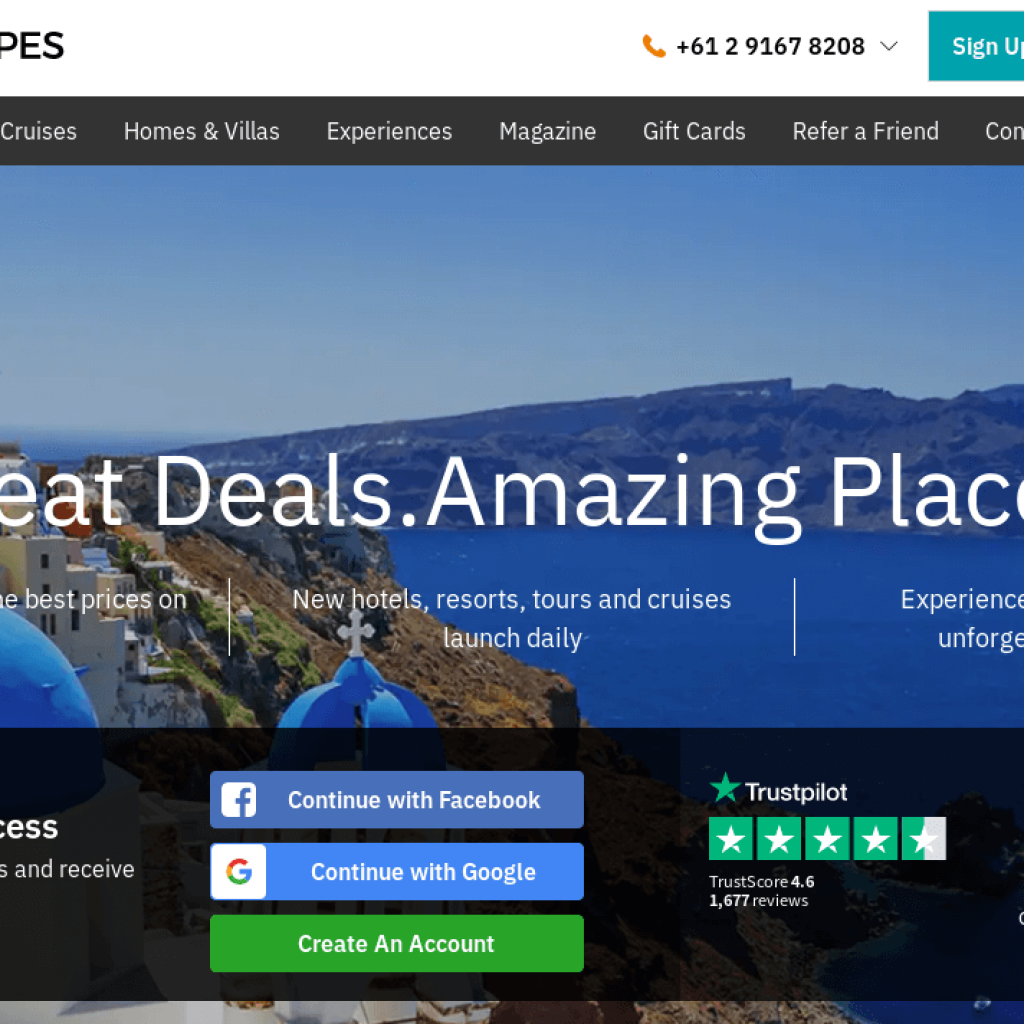
Task: Click the Facebook logo icon
Action: point(239,800)
